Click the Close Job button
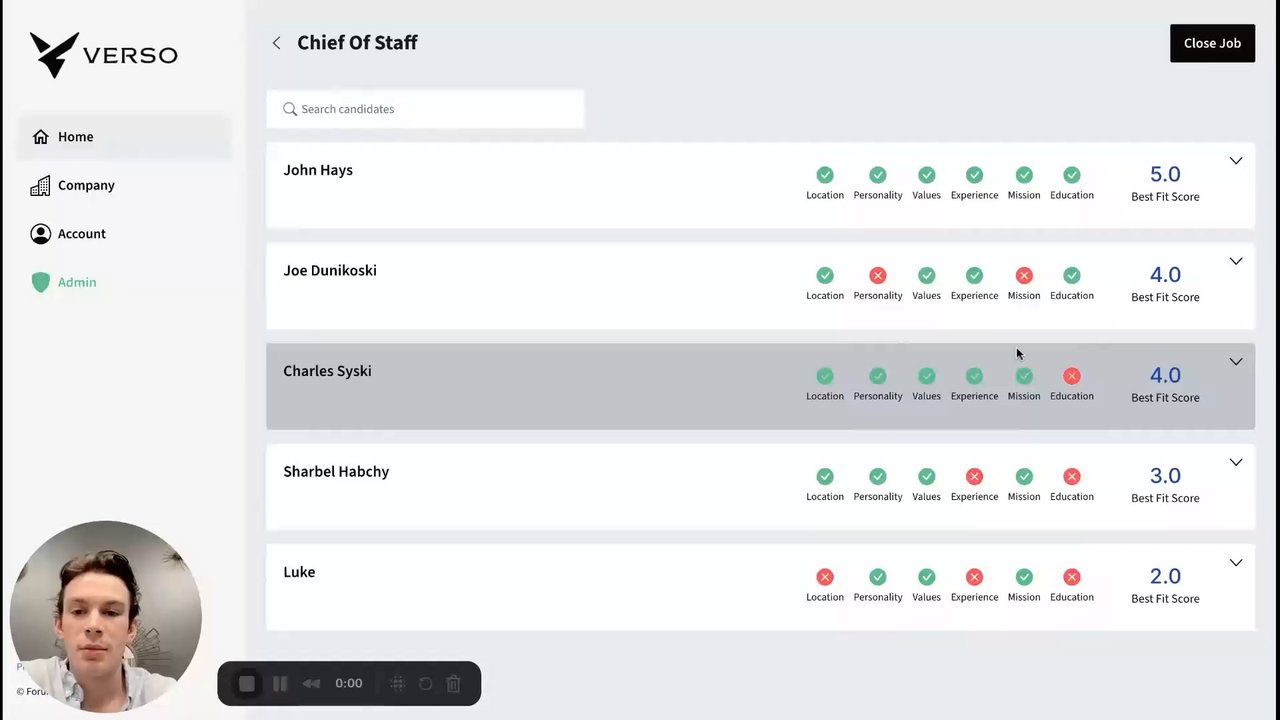Image resolution: width=1280 pixels, height=720 pixels. pyautogui.click(x=1212, y=43)
